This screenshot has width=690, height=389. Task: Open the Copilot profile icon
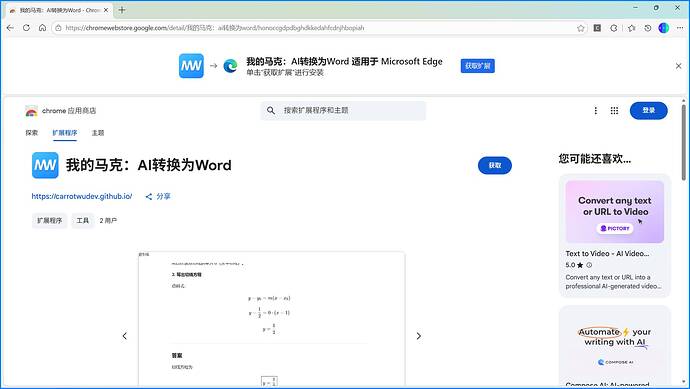click(x=664, y=28)
